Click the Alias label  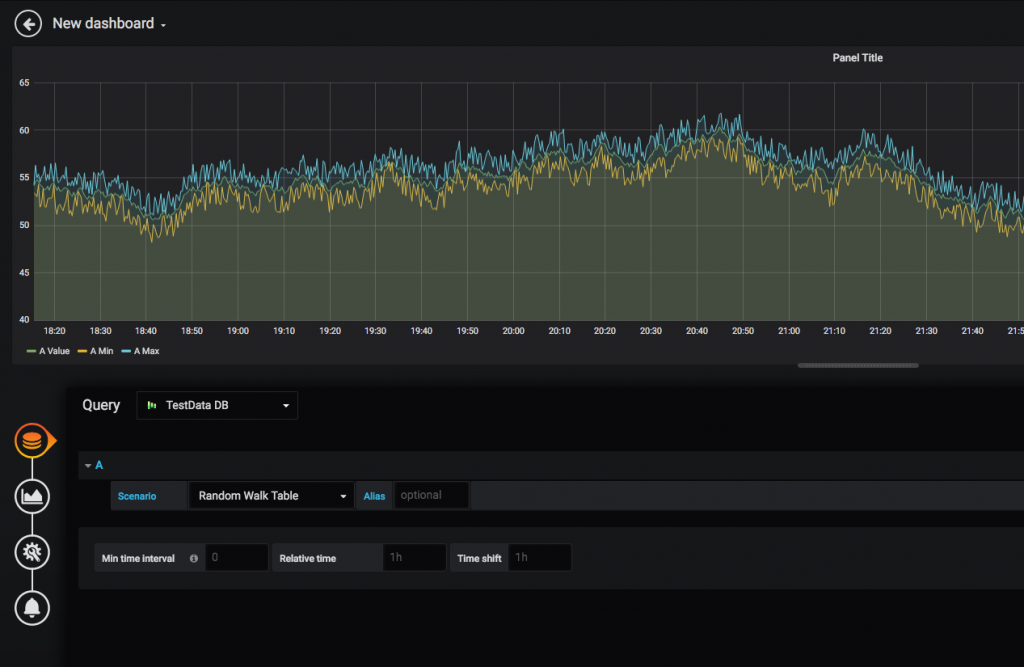point(374,496)
